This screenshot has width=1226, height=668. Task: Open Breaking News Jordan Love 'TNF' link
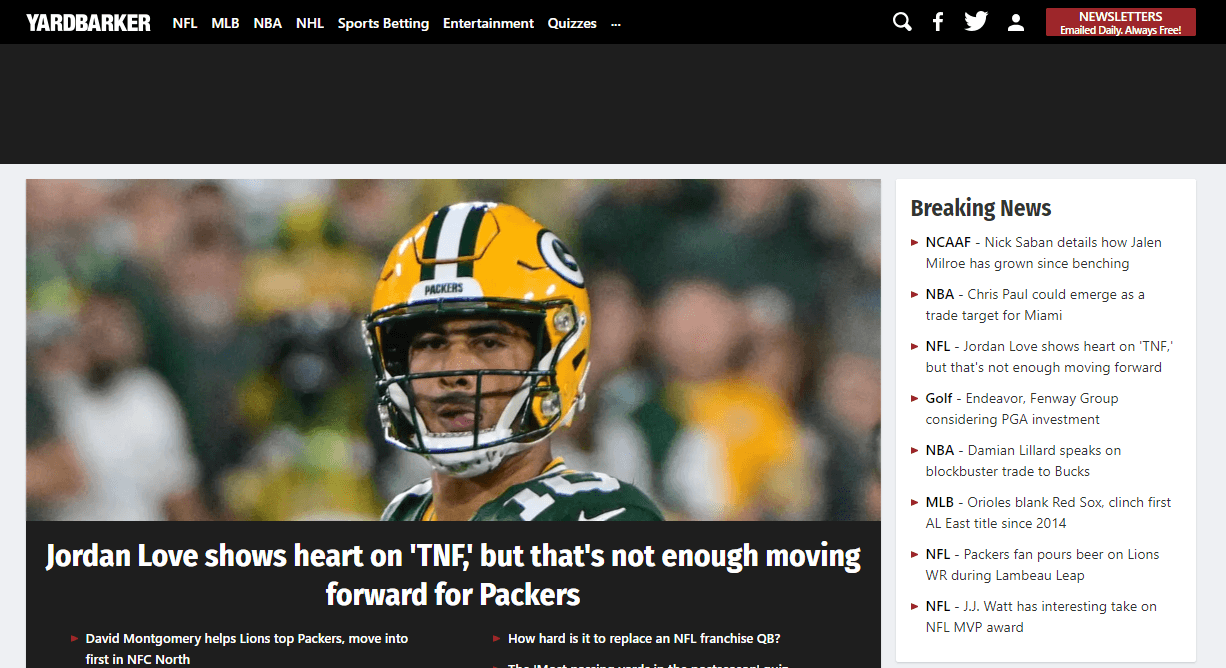coord(1049,357)
